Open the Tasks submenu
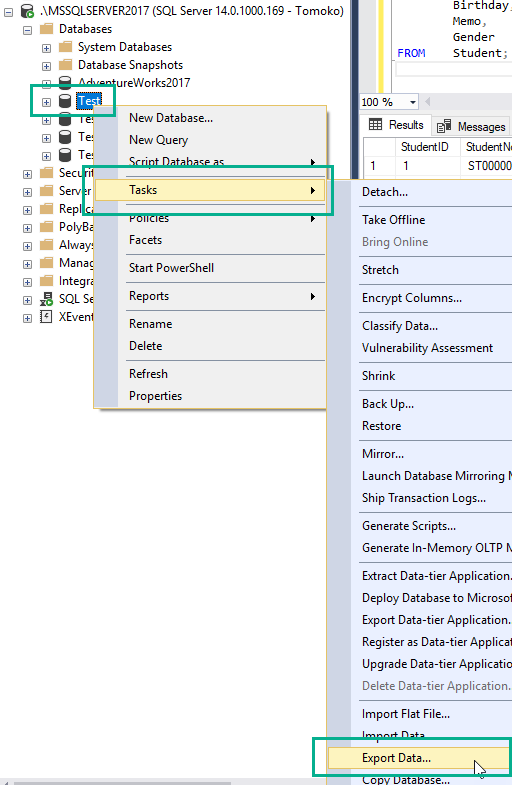 click(x=210, y=190)
